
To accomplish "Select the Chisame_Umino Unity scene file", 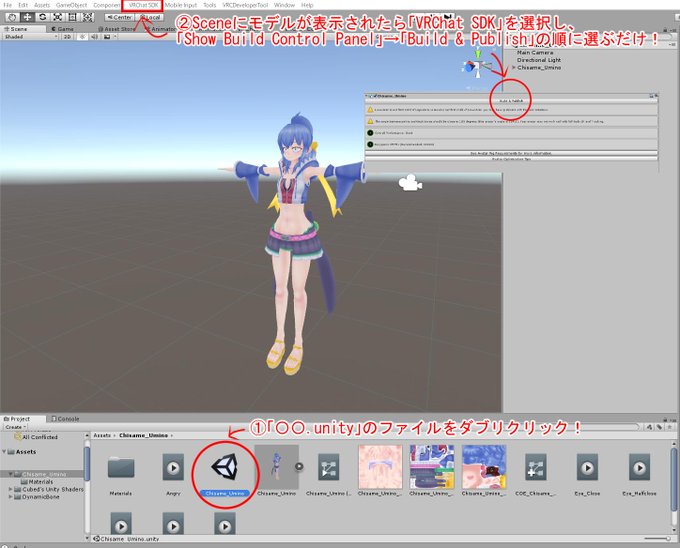I will (224, 468).
